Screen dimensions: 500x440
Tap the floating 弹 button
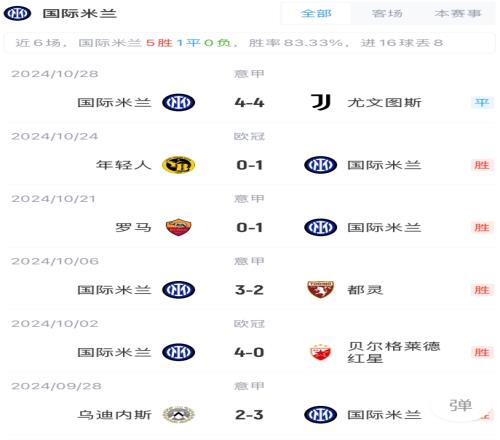pyautogui.click(x=460, y=405)
